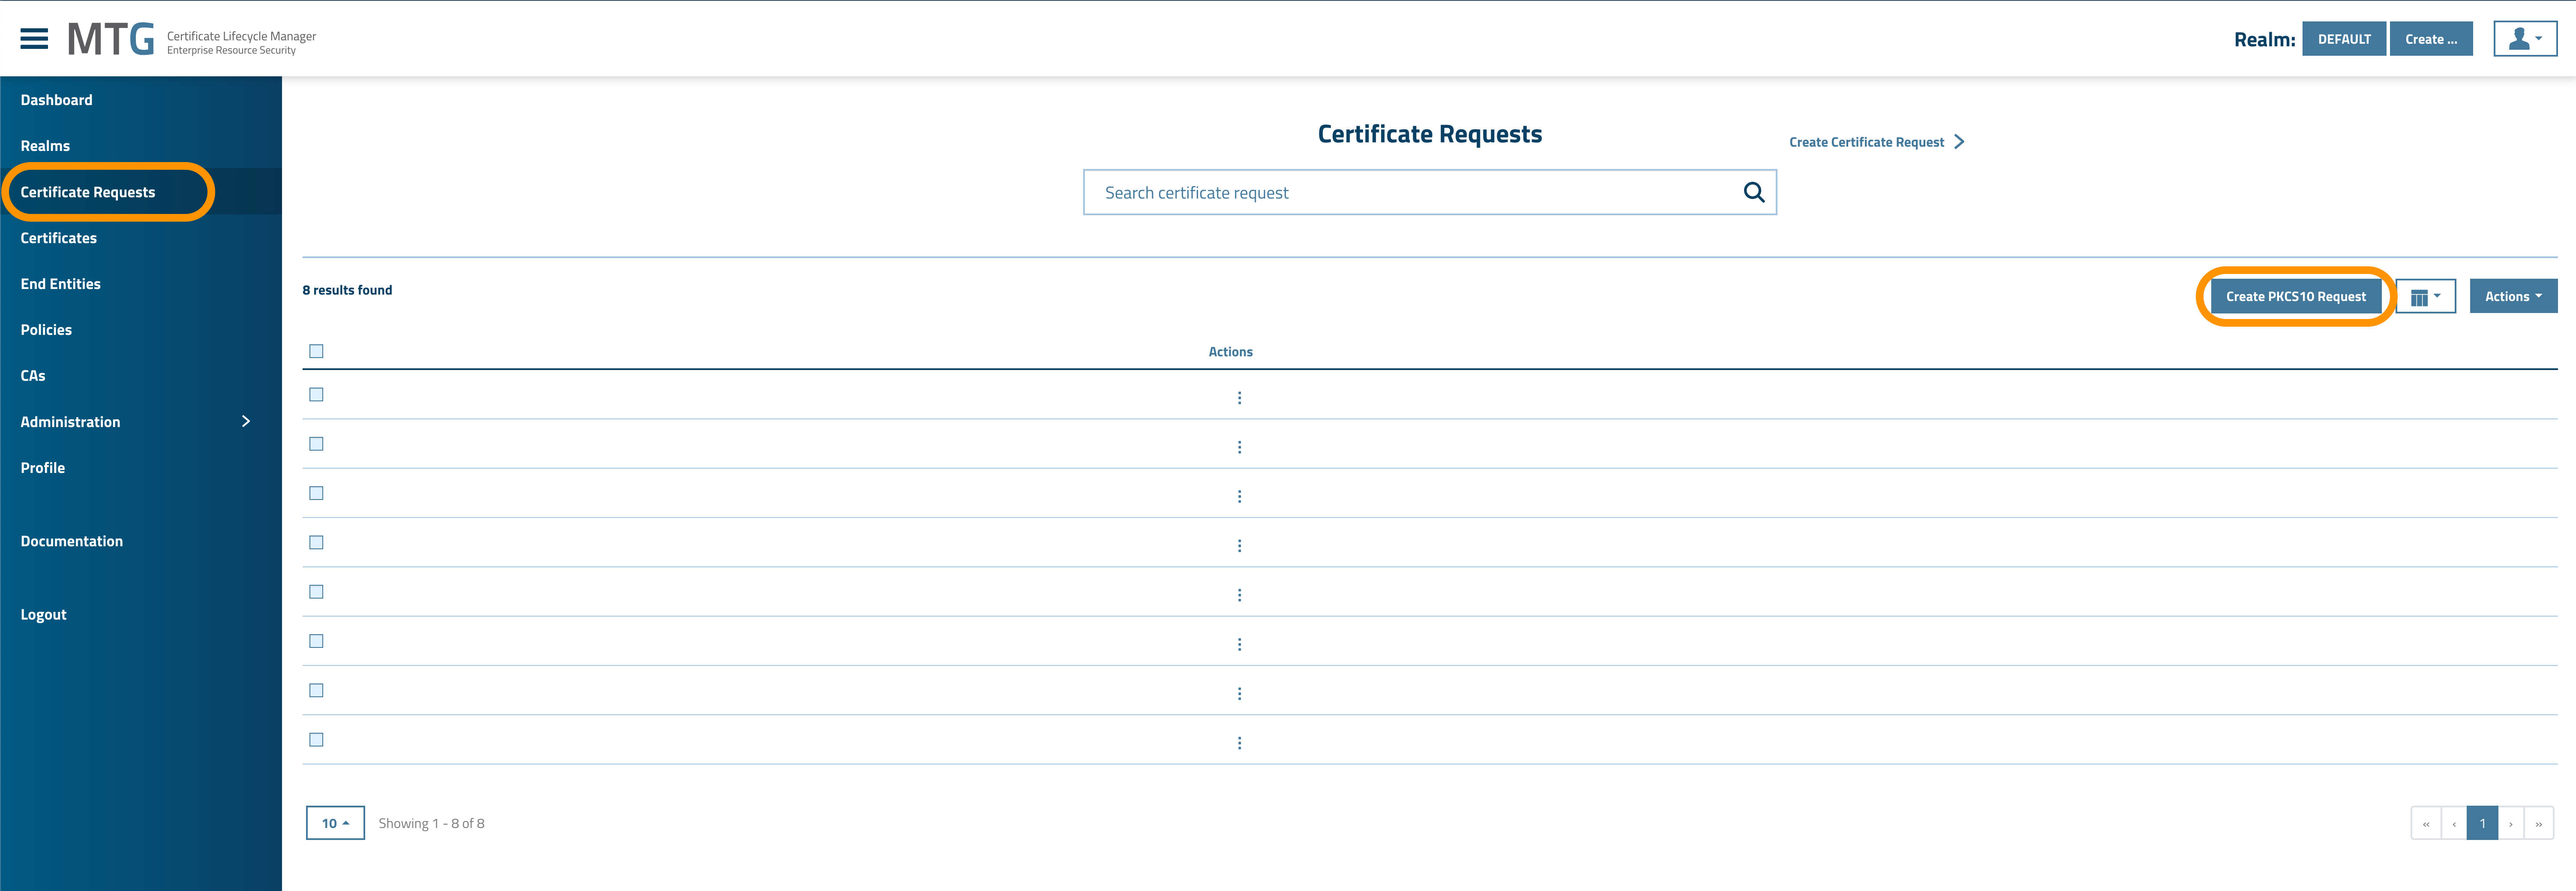Select the seventh row checkbox
The height and width of the screenshot is (891, 2576).
click(x=316, y=690)
